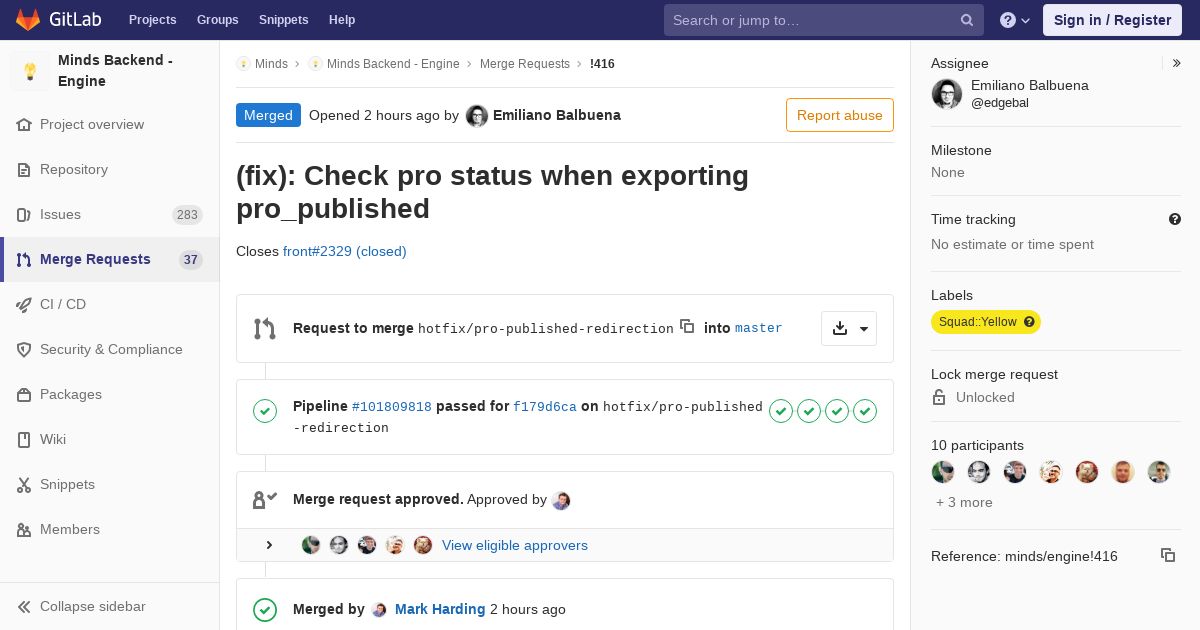
Task: Open front#2329 (closed) issue link
Action: (345, 252)
